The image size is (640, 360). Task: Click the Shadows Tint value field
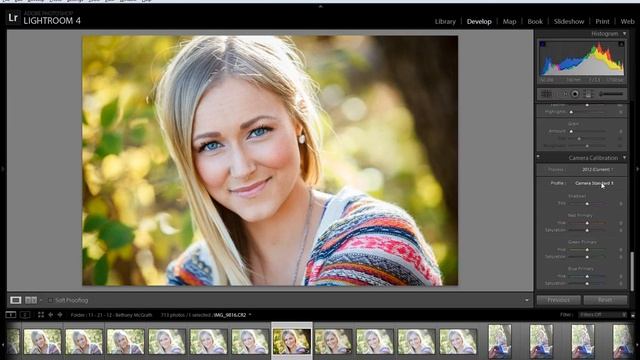click(621, 203)
